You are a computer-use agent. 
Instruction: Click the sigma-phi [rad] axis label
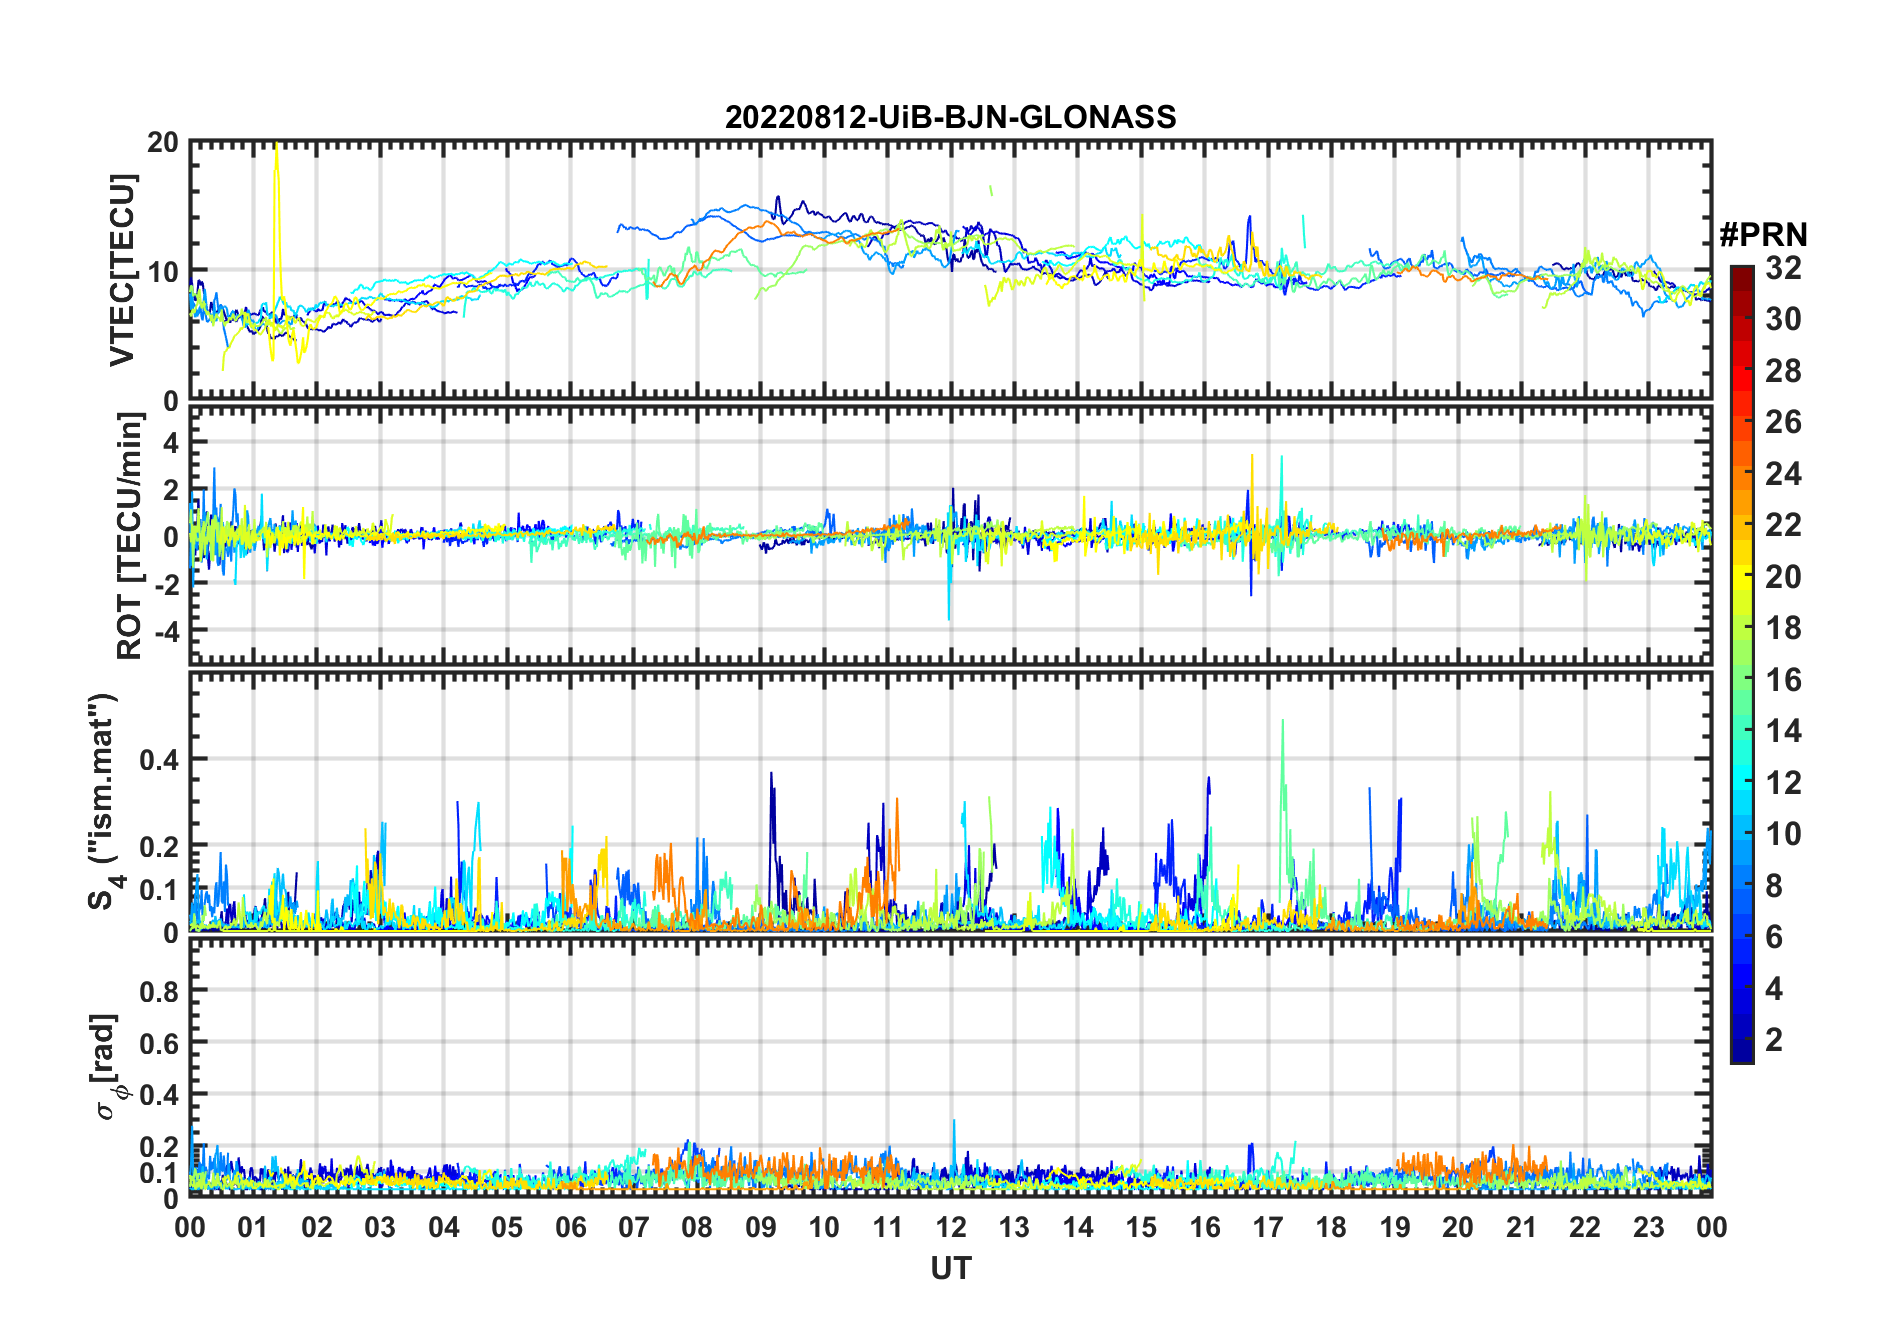point(108,1066)
